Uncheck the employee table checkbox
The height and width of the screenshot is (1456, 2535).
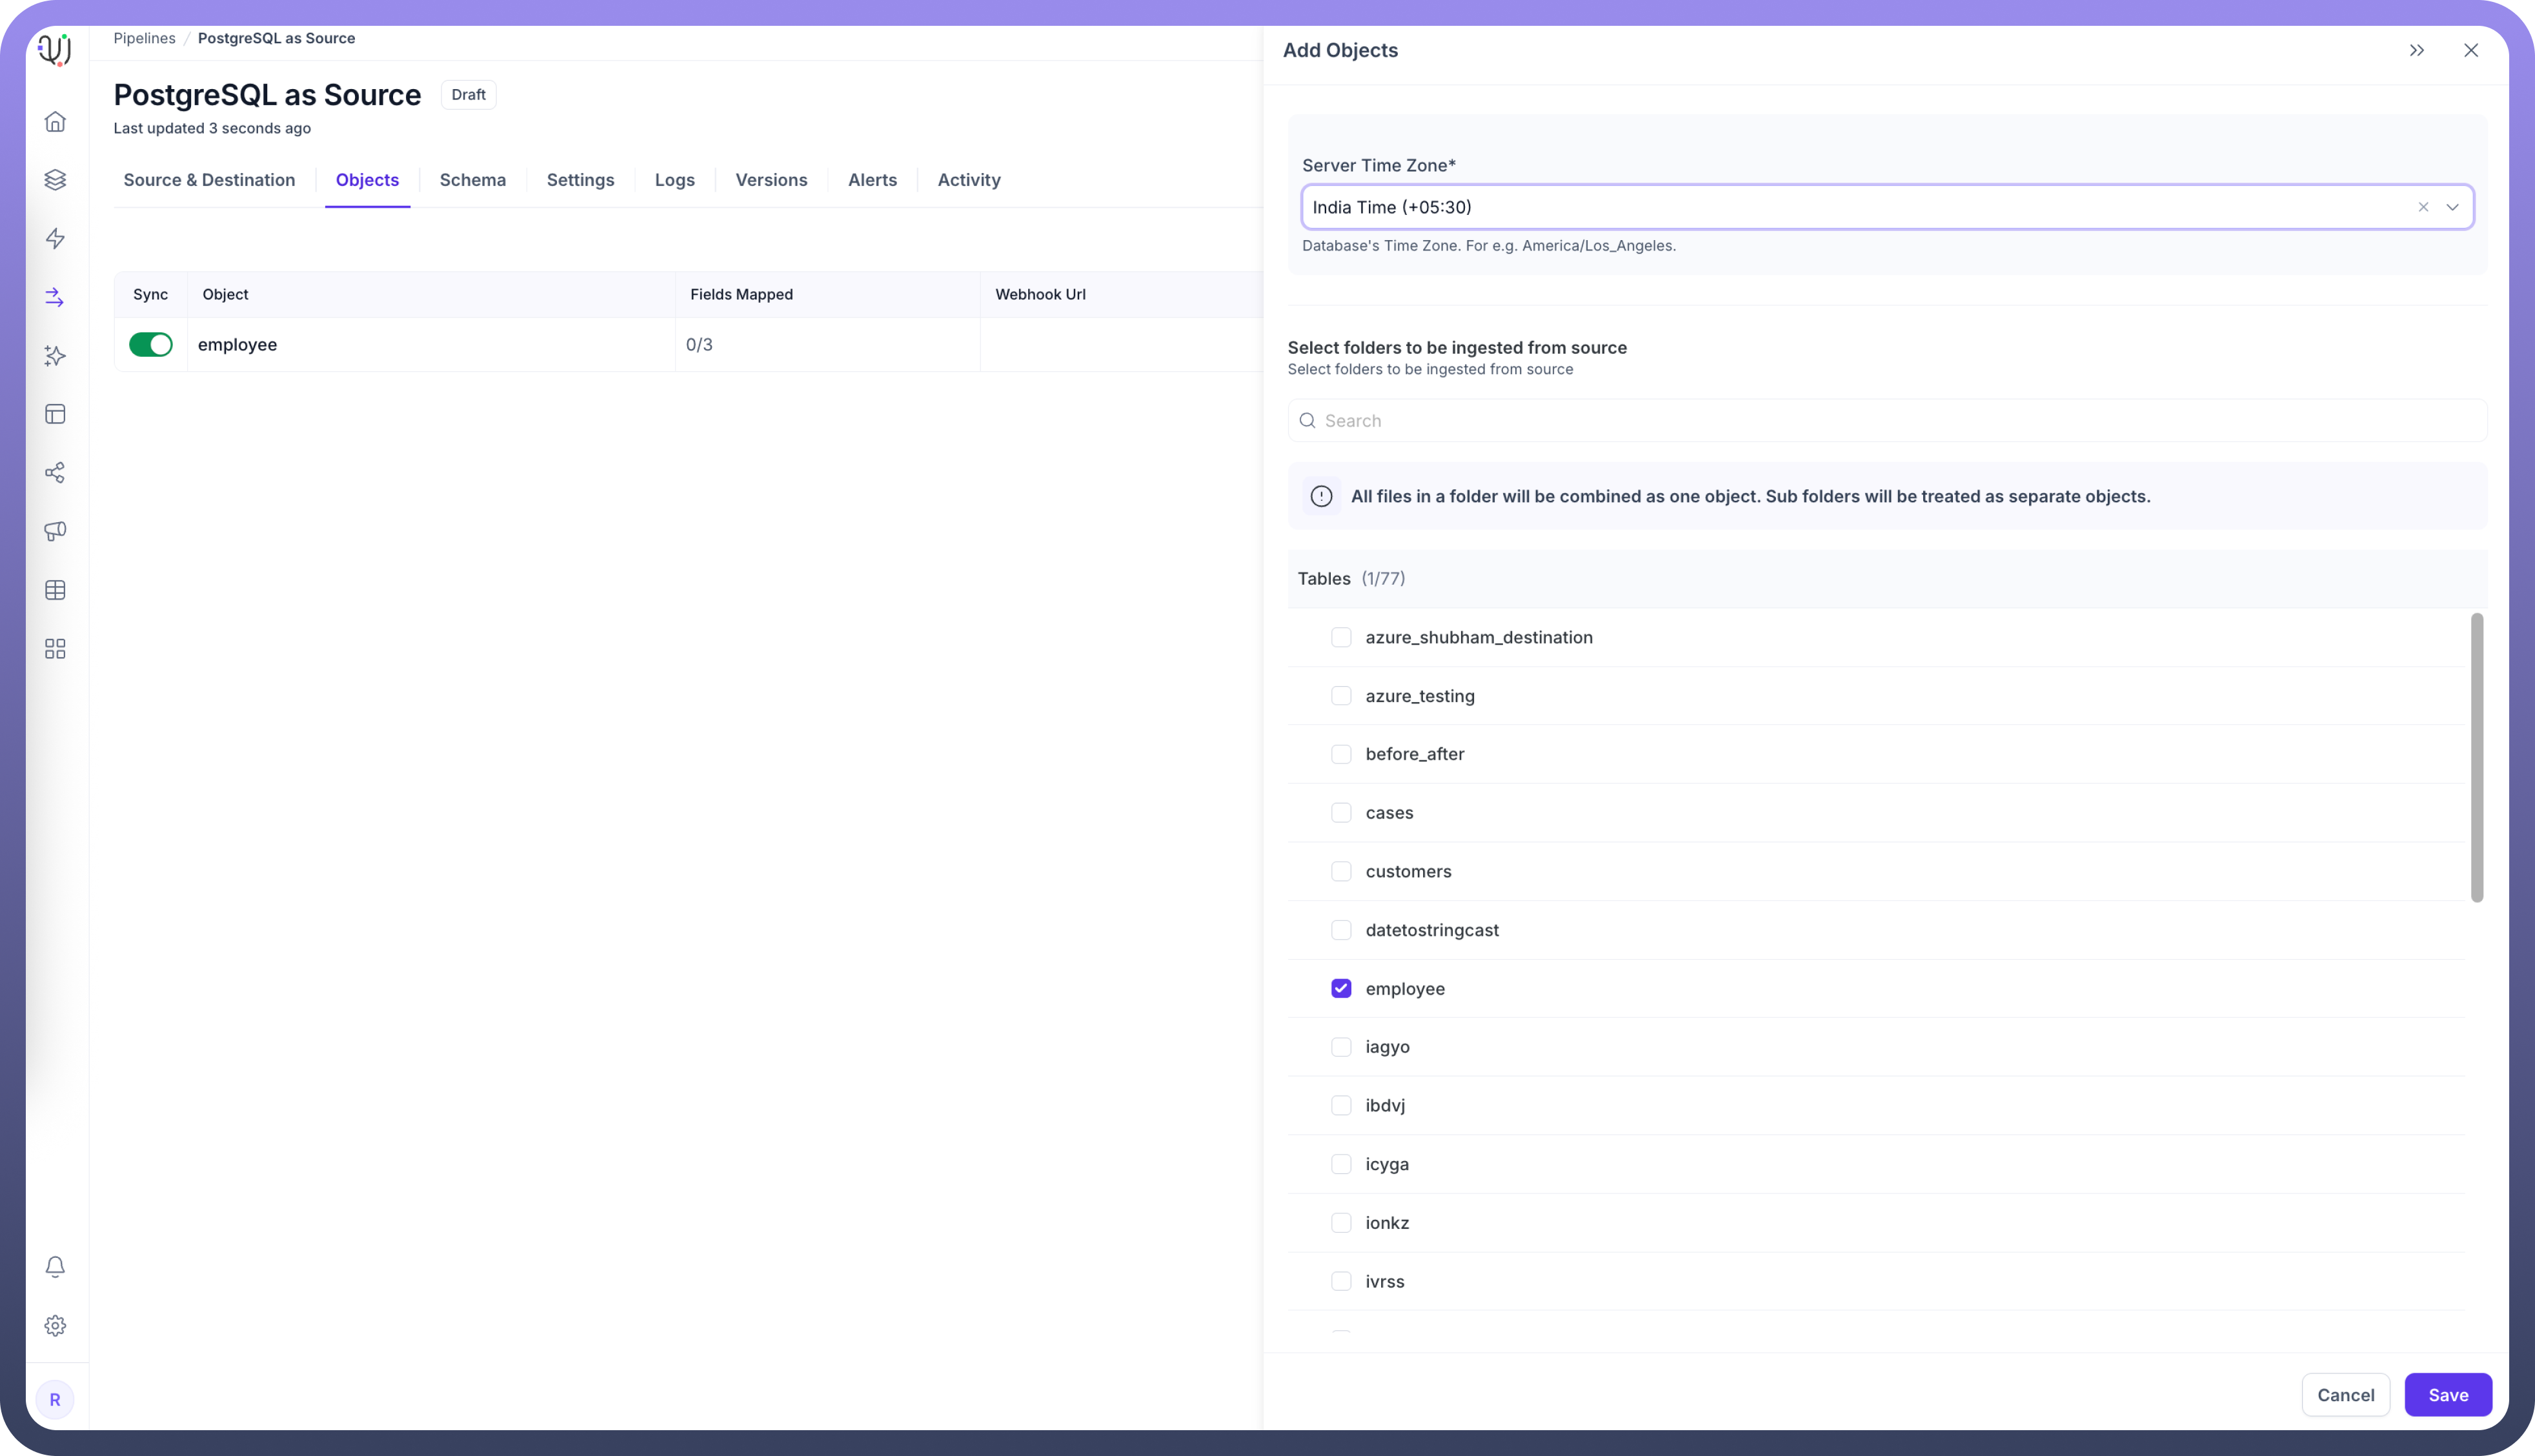click(1341, 989)
